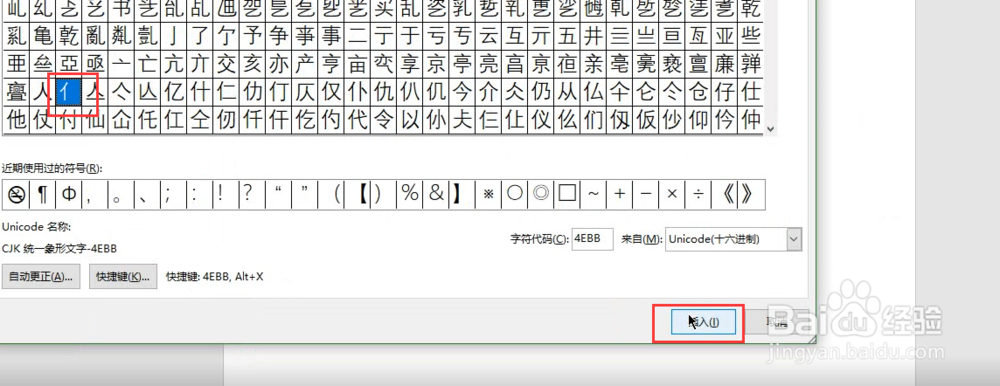Image resolution: width=1000 pixels, height=386 pixels.
Task: Select the 仔 character in the grid
Action: coord(724,93)
